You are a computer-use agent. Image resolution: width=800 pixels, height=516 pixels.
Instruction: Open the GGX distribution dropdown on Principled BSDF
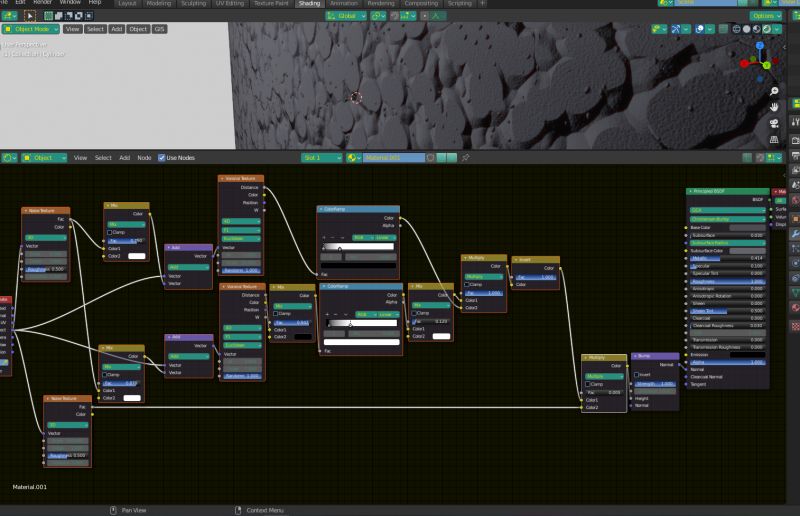(728, 210)
